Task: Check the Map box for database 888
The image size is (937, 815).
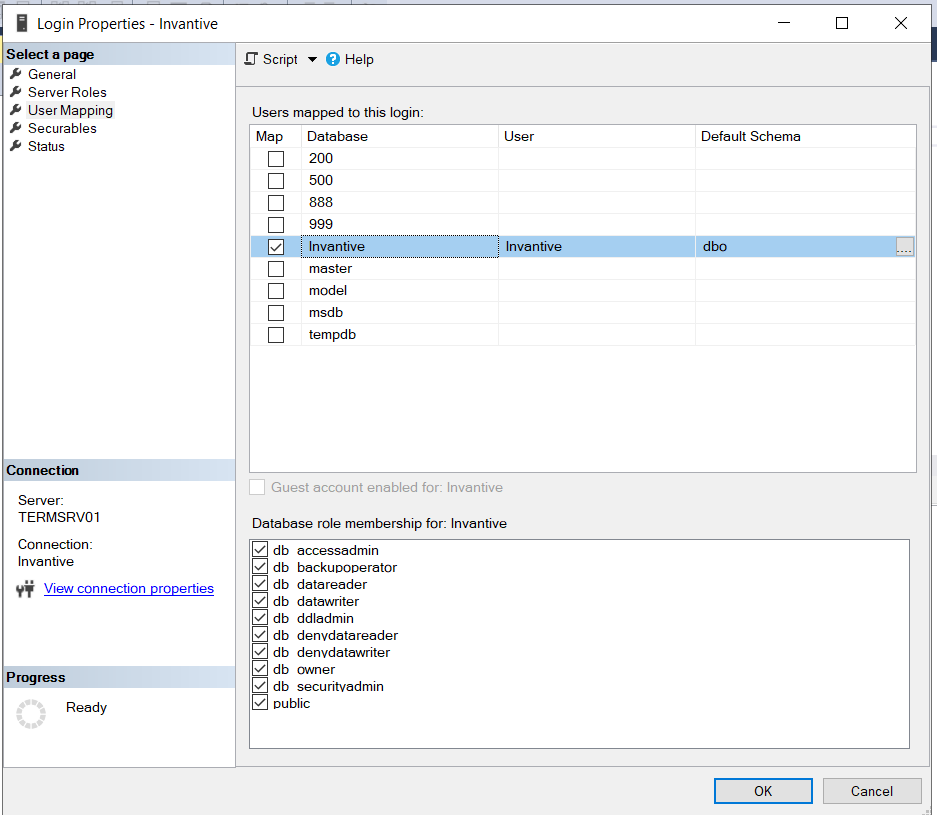Action: click(x=275, y=203)
